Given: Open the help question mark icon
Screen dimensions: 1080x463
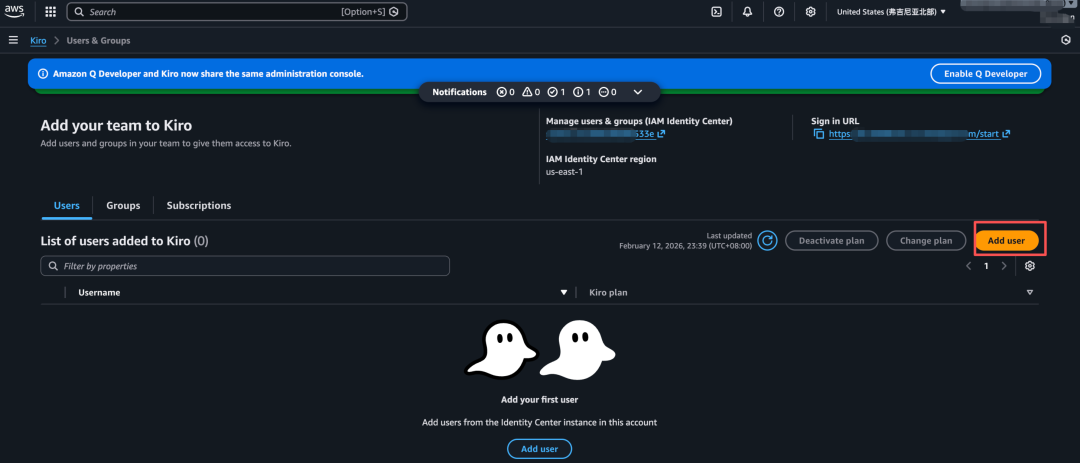Looking at the screenshot, I should click(x=779, y=12).
